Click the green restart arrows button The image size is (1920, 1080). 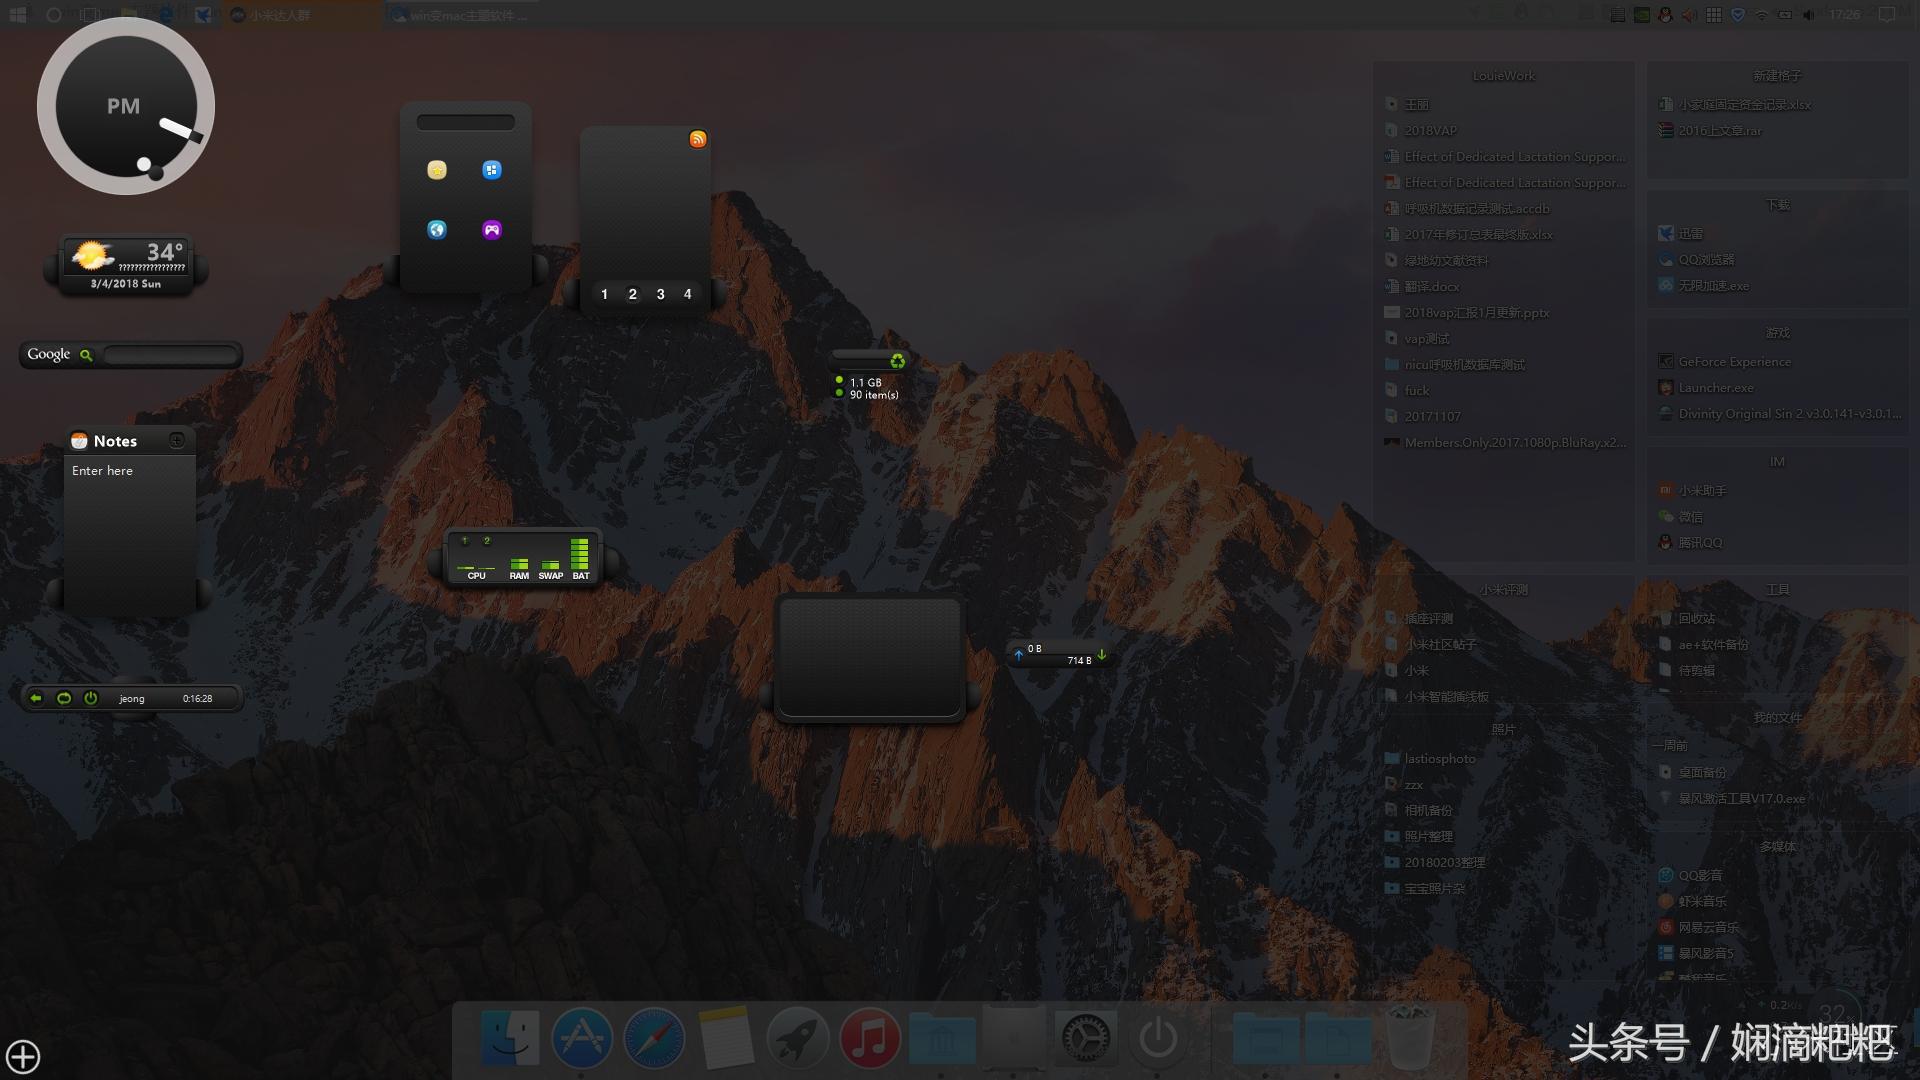64,698
